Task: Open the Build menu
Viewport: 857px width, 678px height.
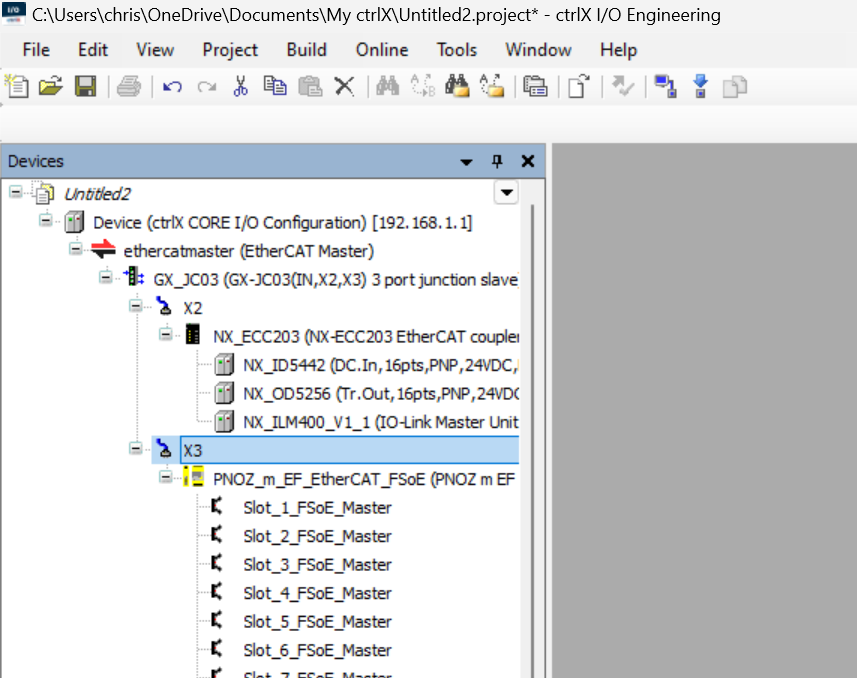Action: click(x=307, y=50)
